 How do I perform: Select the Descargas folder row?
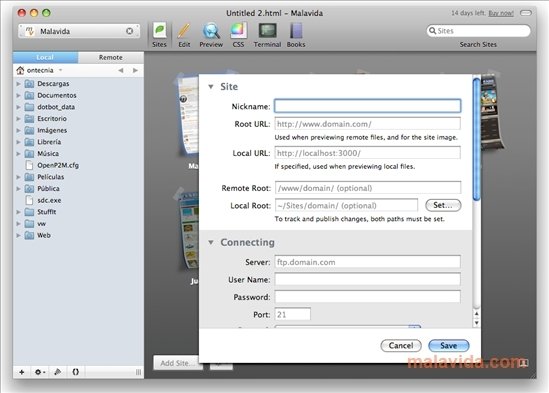[x=78, y=84]
